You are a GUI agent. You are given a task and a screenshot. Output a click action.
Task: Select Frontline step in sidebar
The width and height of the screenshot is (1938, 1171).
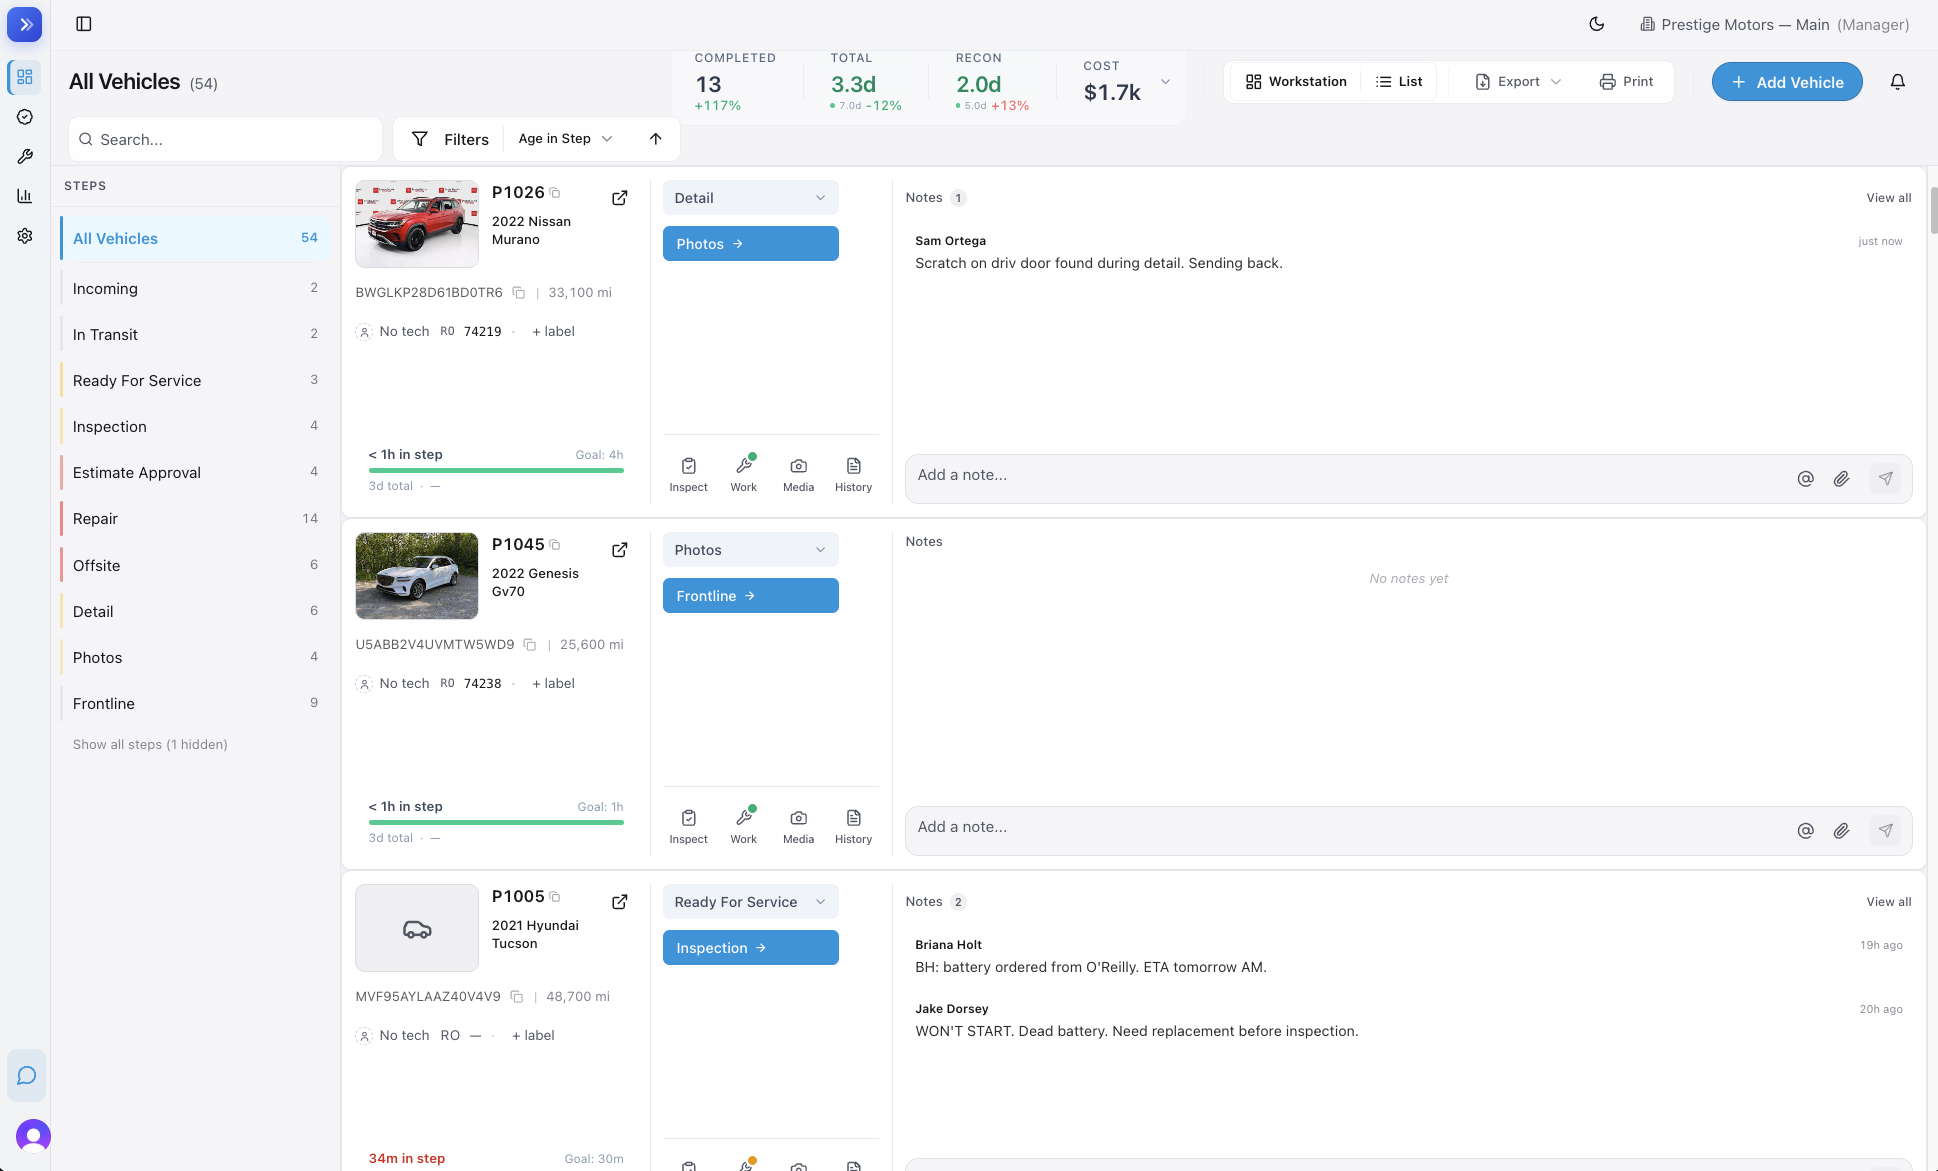(x=195, y=704)
